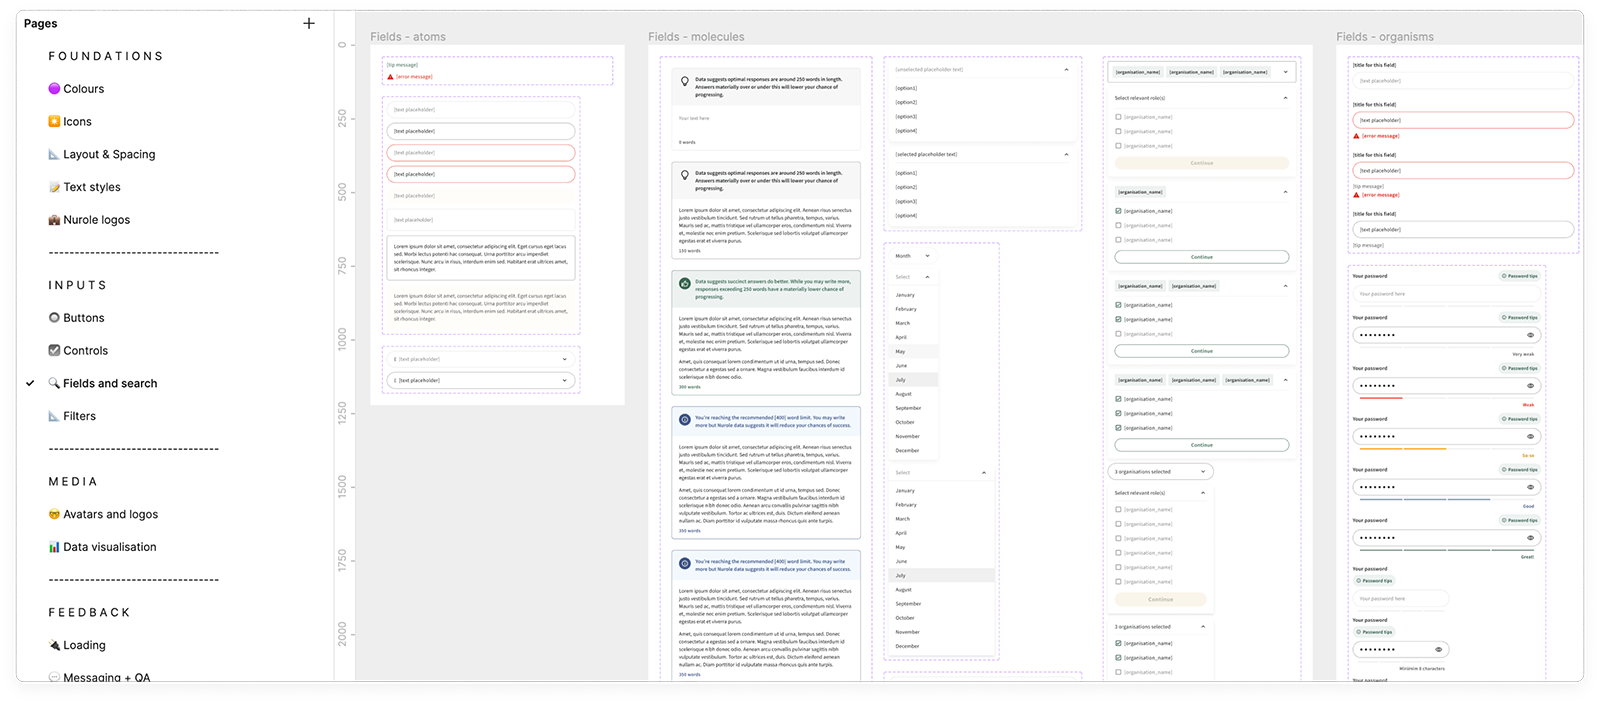Toggle eye icon in the 'So-so' password field
1600x704 pixels.
click(x=1530, y=437)
